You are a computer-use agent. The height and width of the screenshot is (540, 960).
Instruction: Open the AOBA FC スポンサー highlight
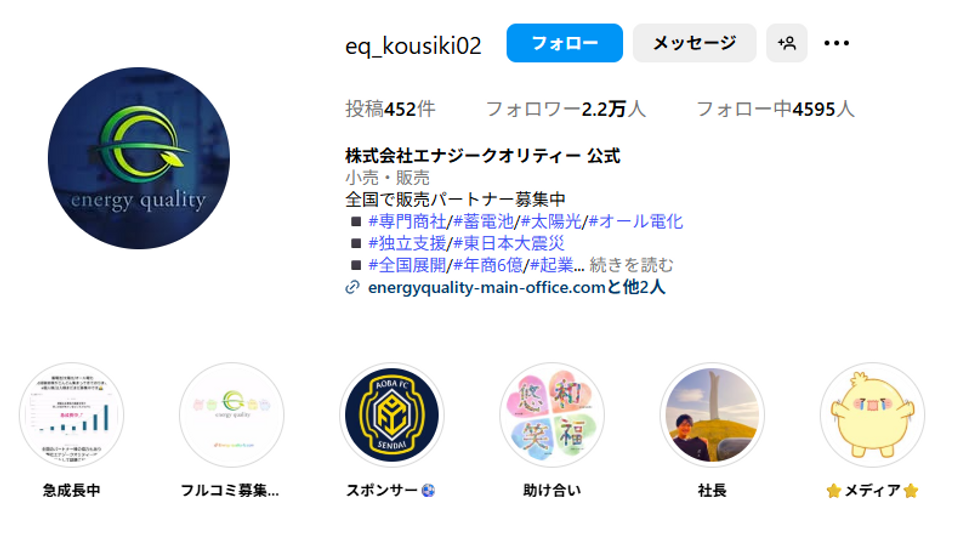coord(392,415)
